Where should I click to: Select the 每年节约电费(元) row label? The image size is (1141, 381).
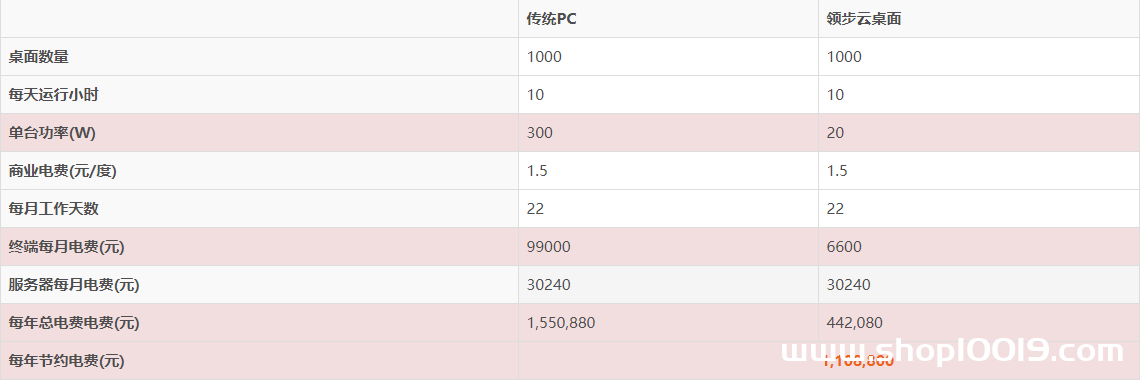[66, 361]
